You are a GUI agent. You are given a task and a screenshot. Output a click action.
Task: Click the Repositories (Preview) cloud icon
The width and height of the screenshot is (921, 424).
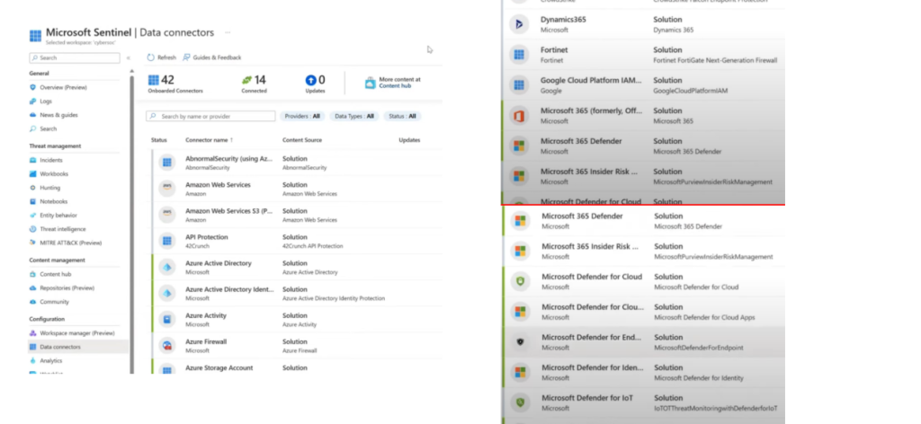coord(33,288)
